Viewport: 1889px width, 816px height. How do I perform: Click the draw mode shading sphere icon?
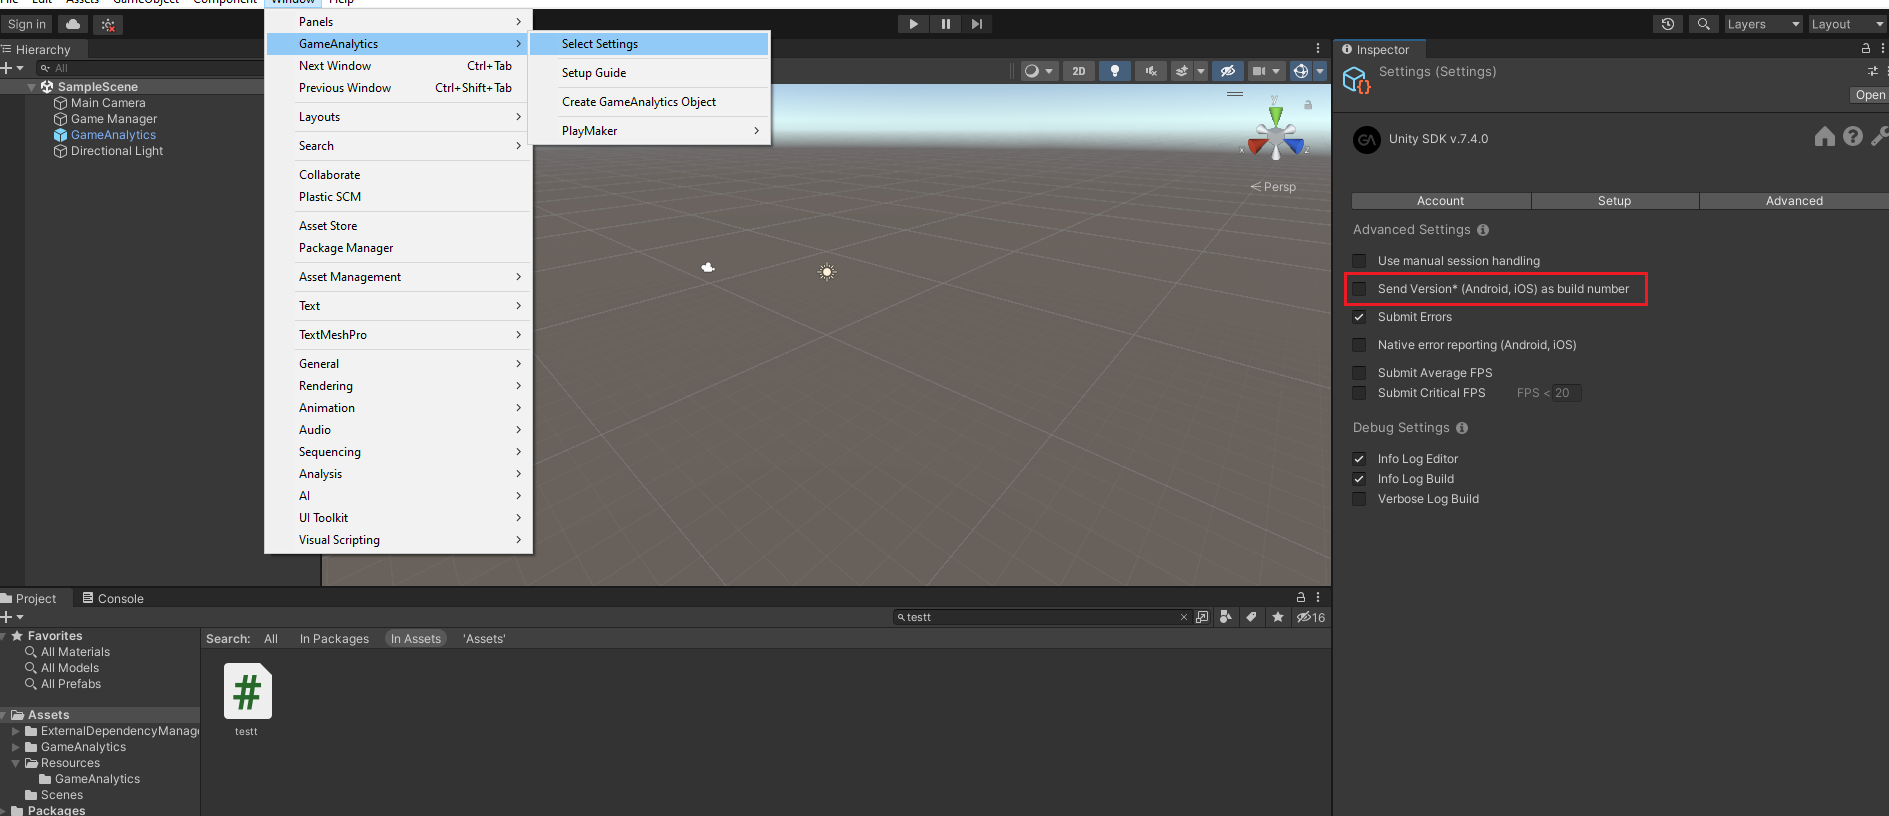click(x=1032, y=71)
